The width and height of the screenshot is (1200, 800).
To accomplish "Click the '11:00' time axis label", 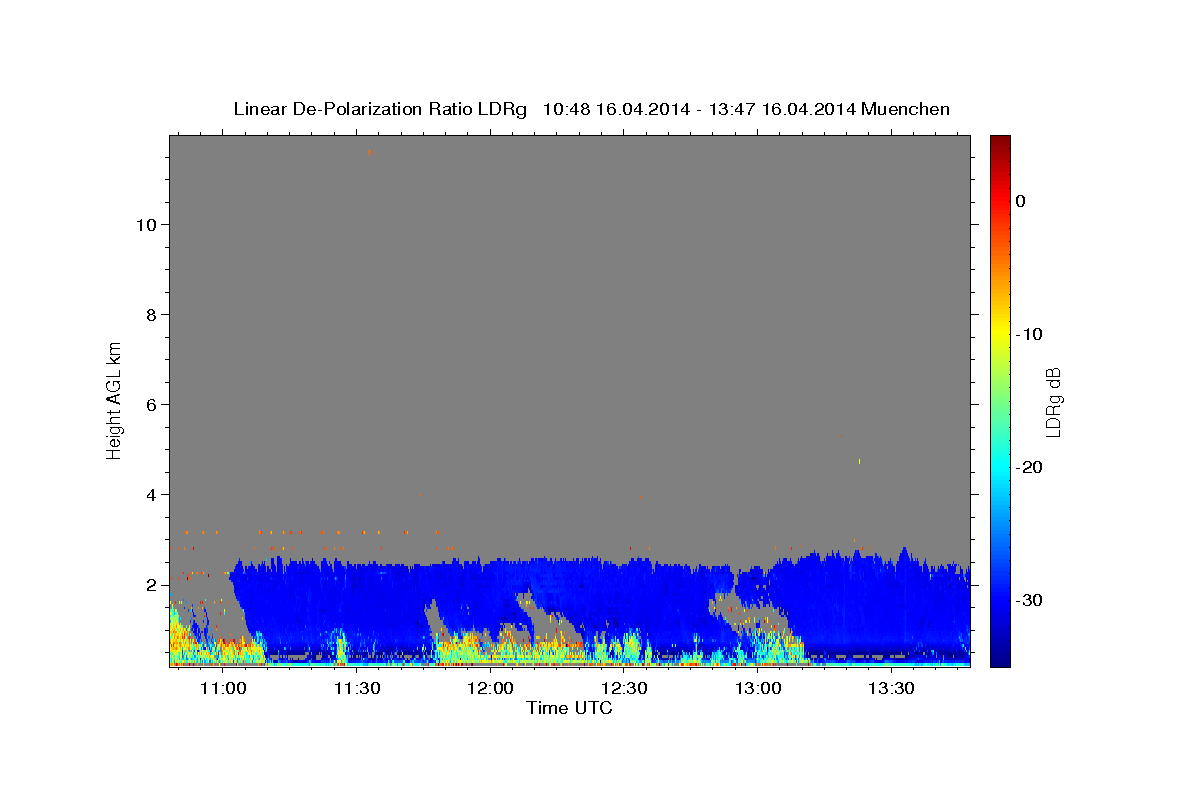I will point(223,688).
